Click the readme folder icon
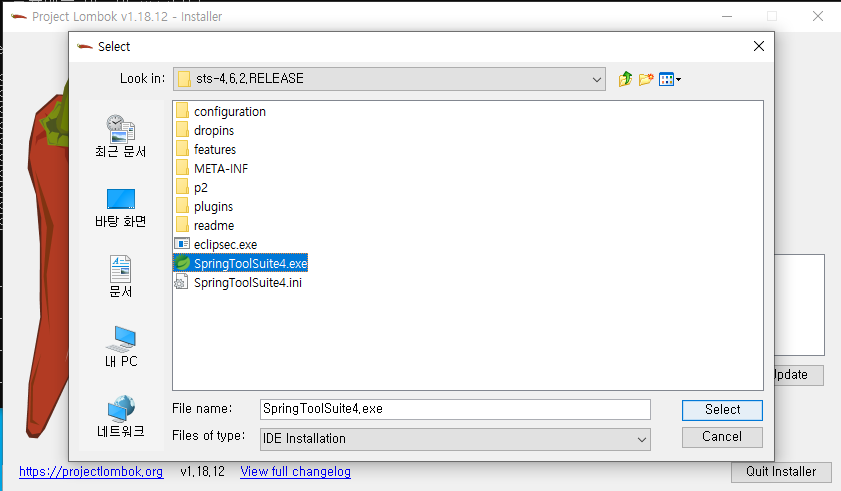 coord(182,225)
